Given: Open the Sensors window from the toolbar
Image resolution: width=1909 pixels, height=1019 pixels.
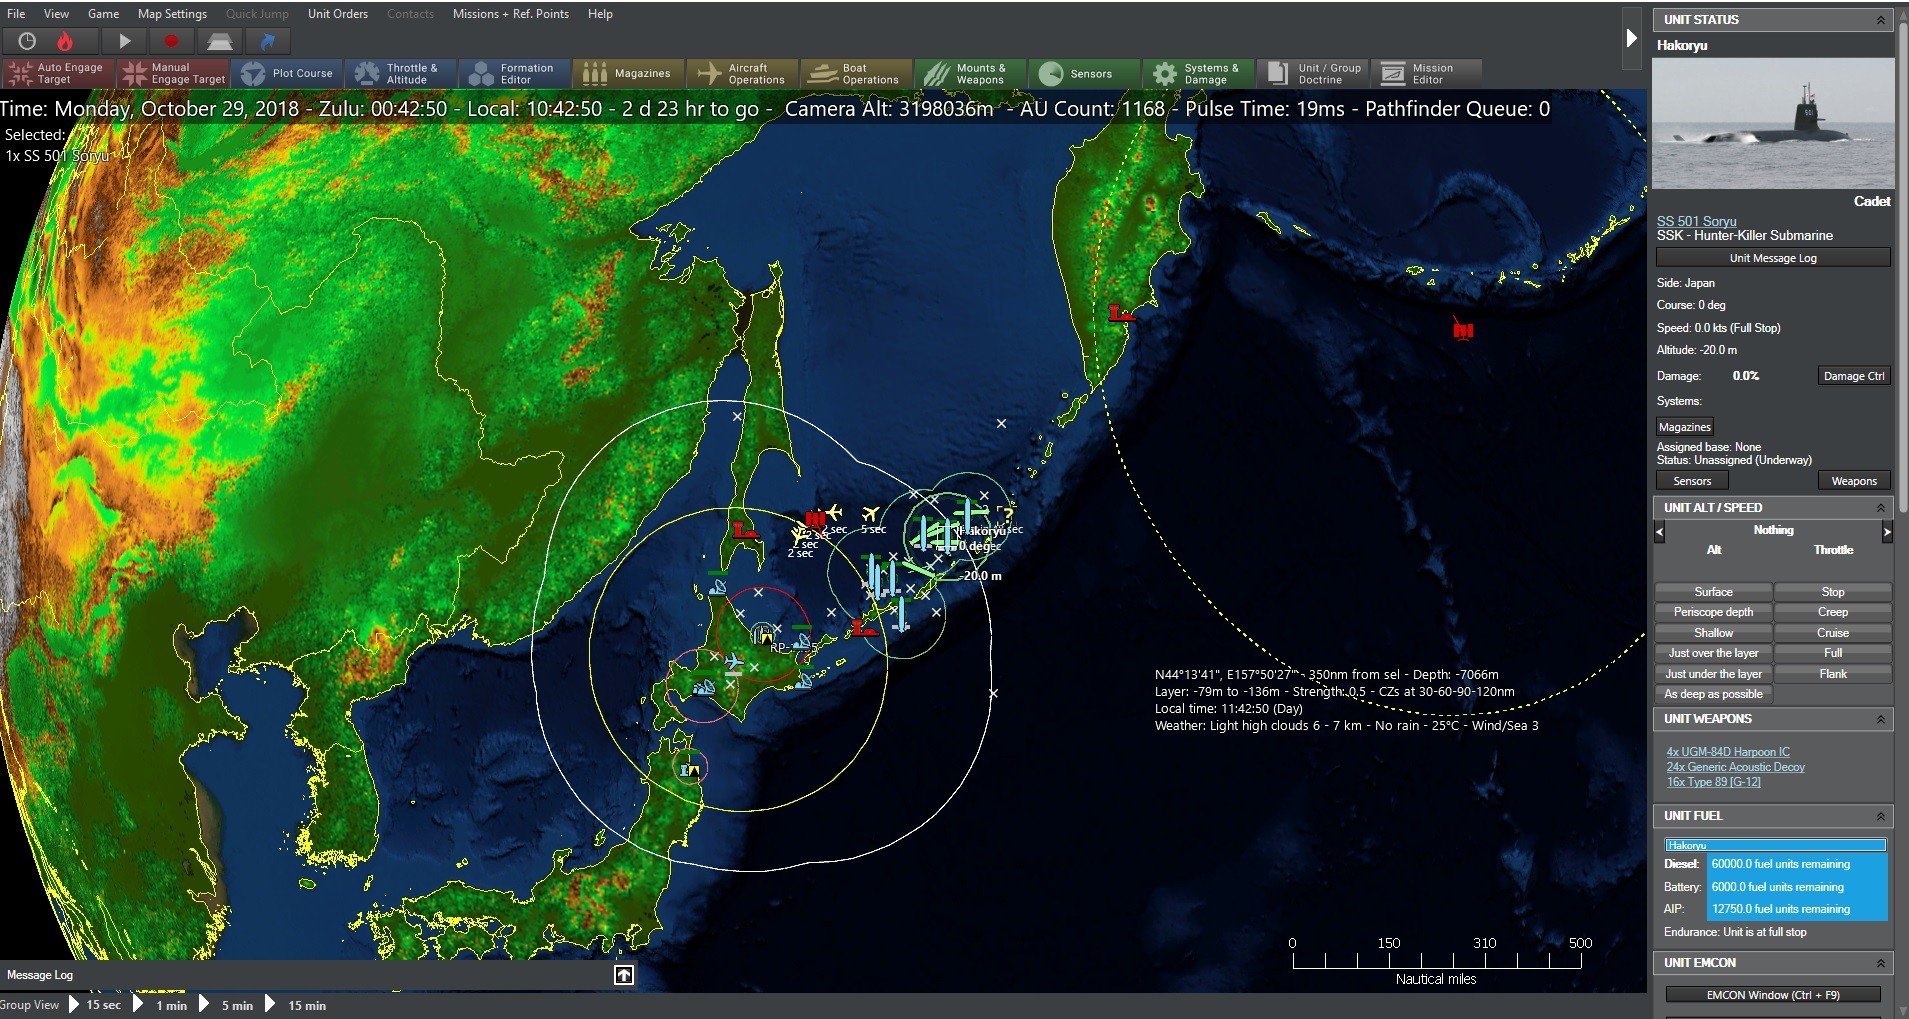Looking at the screenshot, I should [x=1084, y=73].
